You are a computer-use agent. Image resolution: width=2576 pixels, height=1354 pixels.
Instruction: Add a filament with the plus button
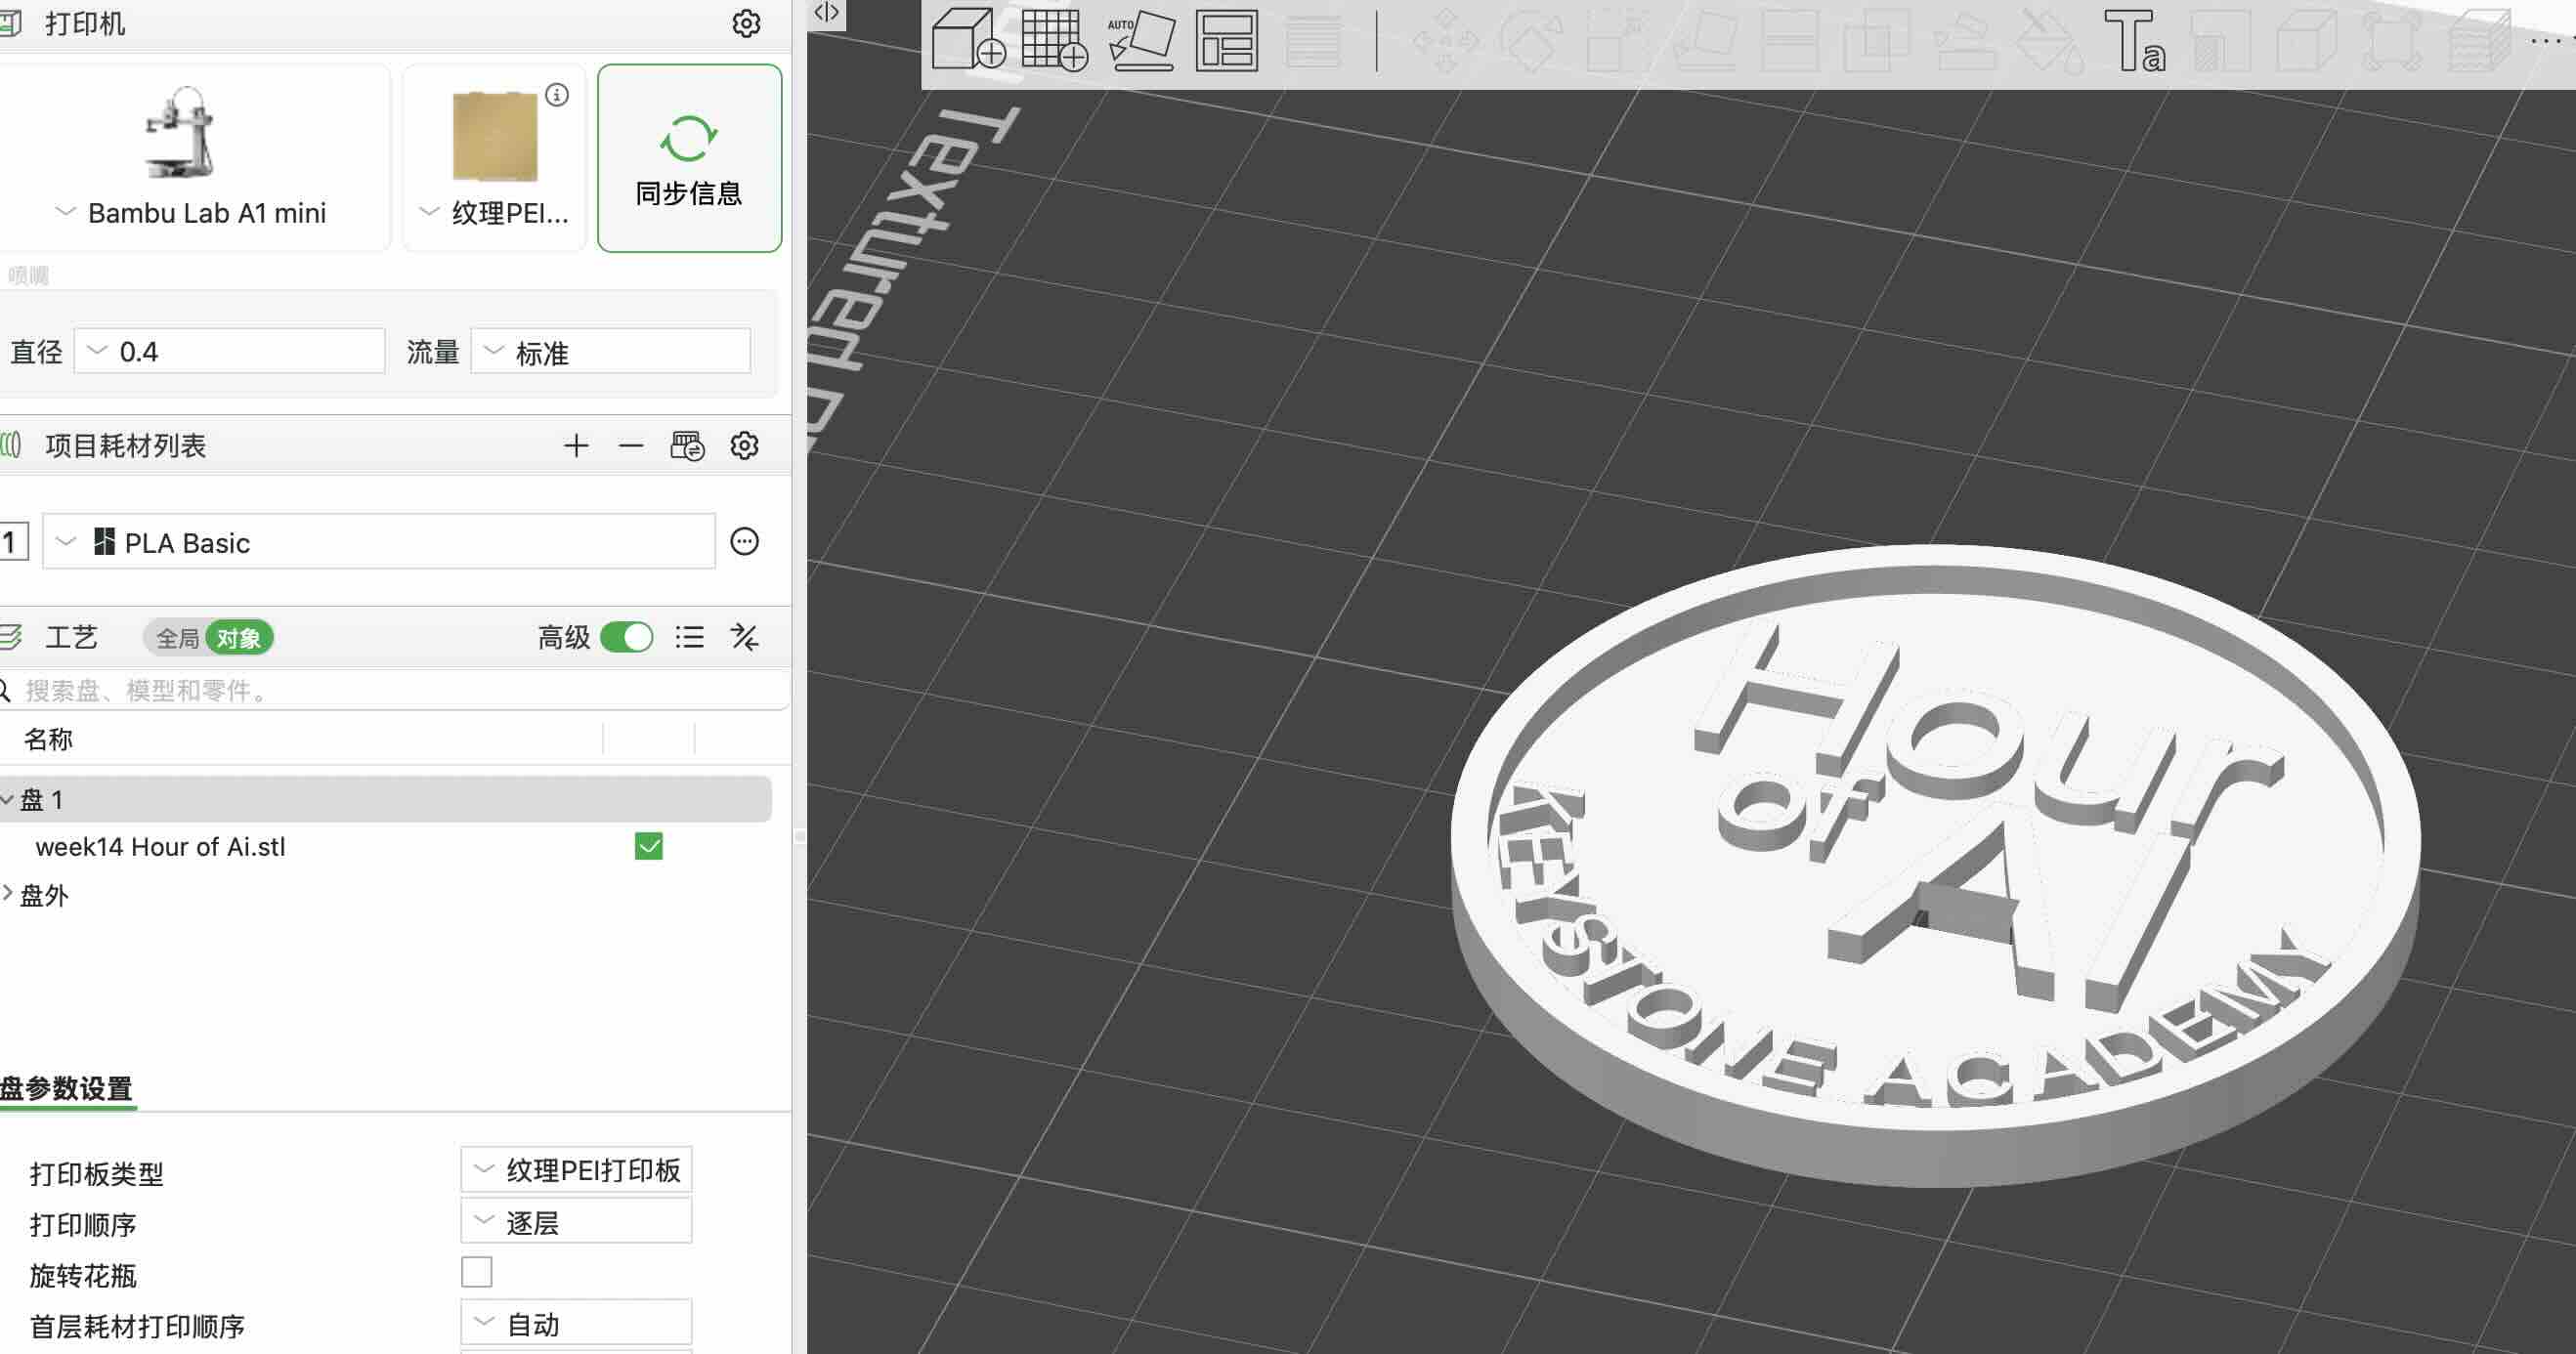[576, 446]
